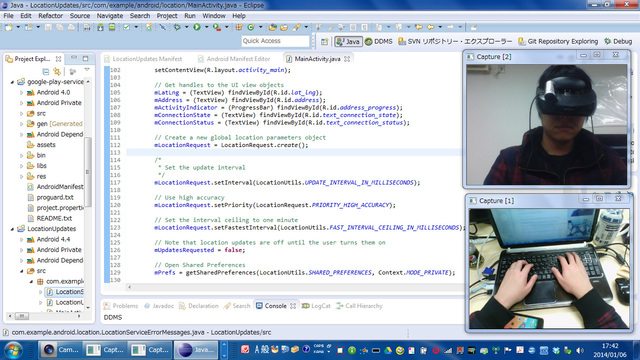Open dropdown next to New Java Class
This screenshot has height=360, width=640.
(260, 27)
